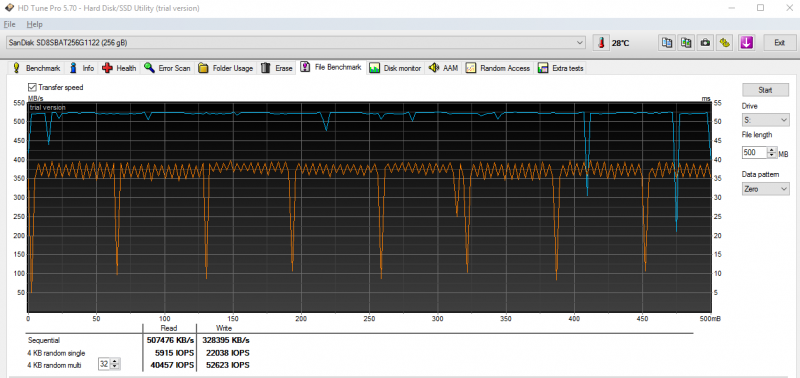Screen dimensions: 800x378
Task: Open the Error Scan magnifier tab
Action: click(167, 68)
